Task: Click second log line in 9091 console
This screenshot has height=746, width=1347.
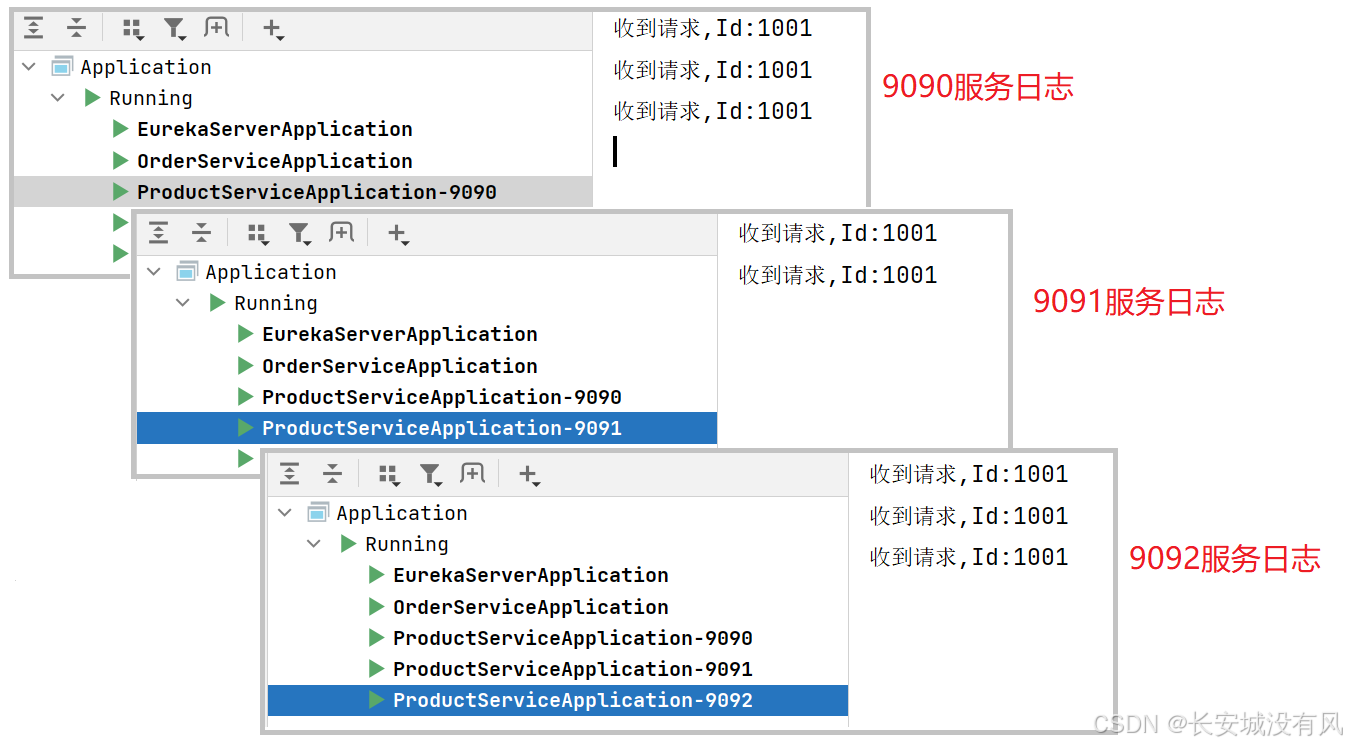Action: click(838, 275)
